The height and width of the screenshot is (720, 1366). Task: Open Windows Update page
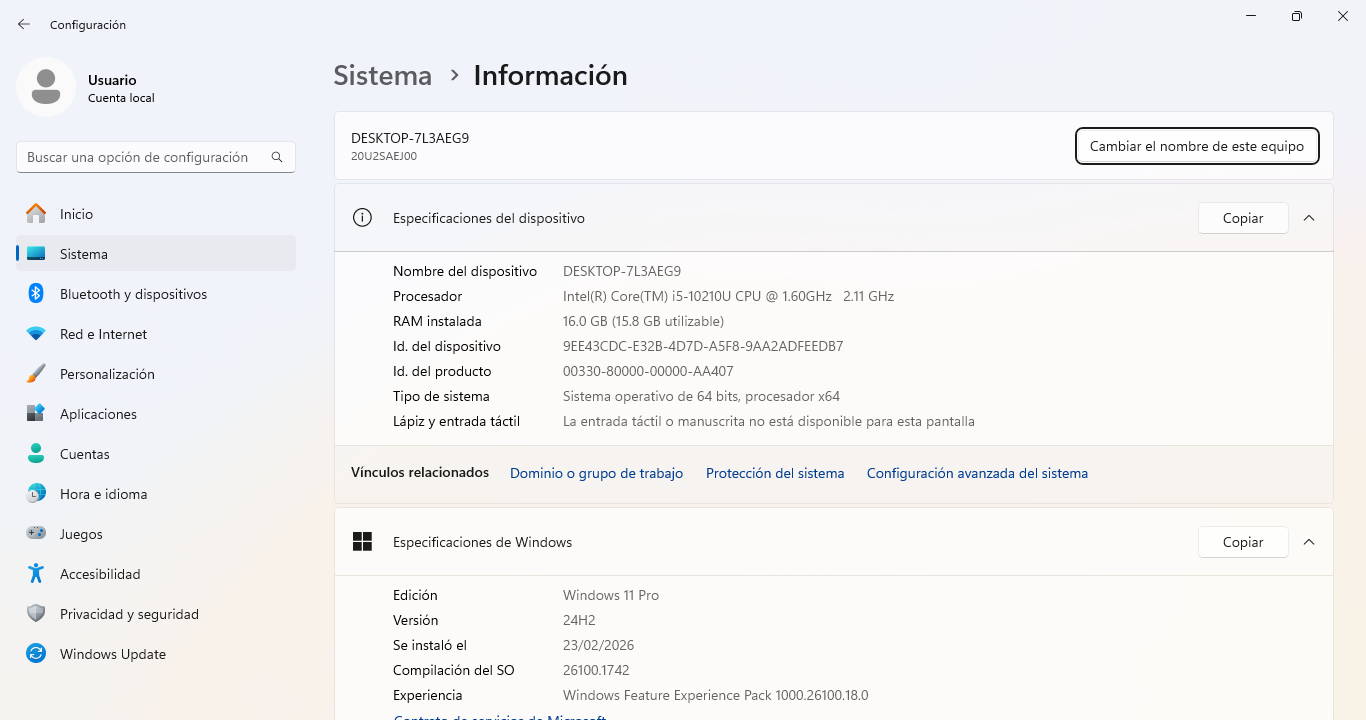pos(156,654)
